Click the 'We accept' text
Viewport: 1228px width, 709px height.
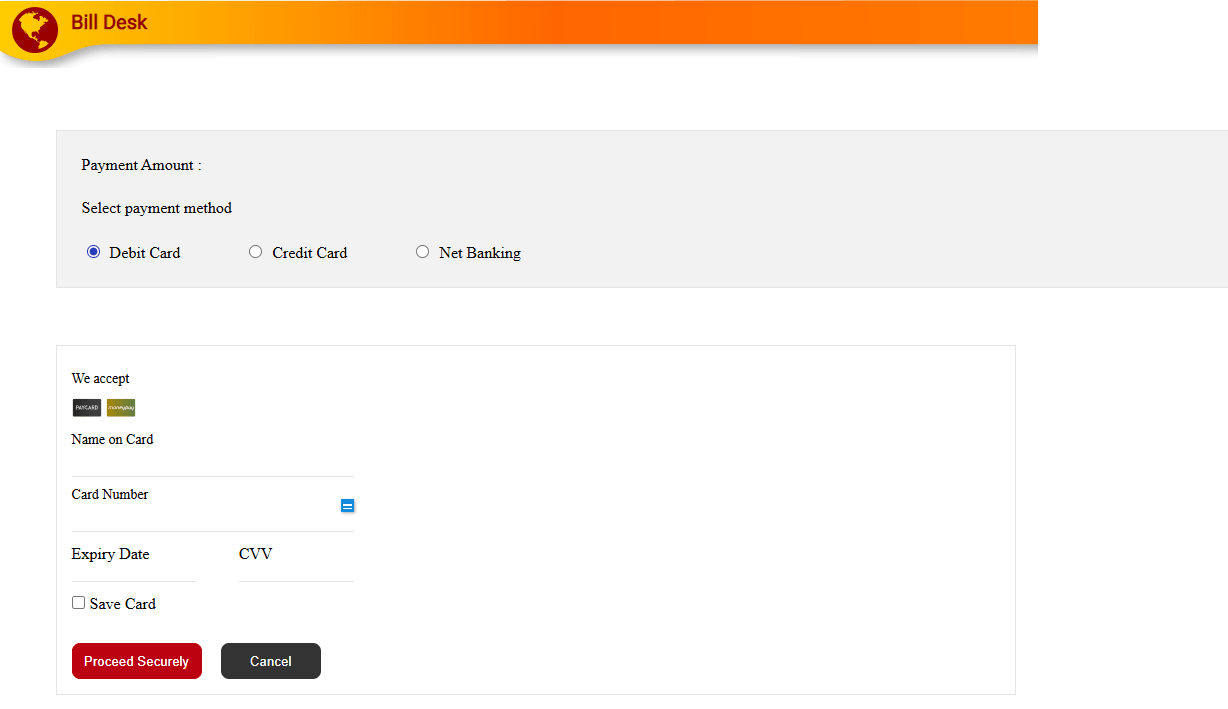click(x=101, y=378)
